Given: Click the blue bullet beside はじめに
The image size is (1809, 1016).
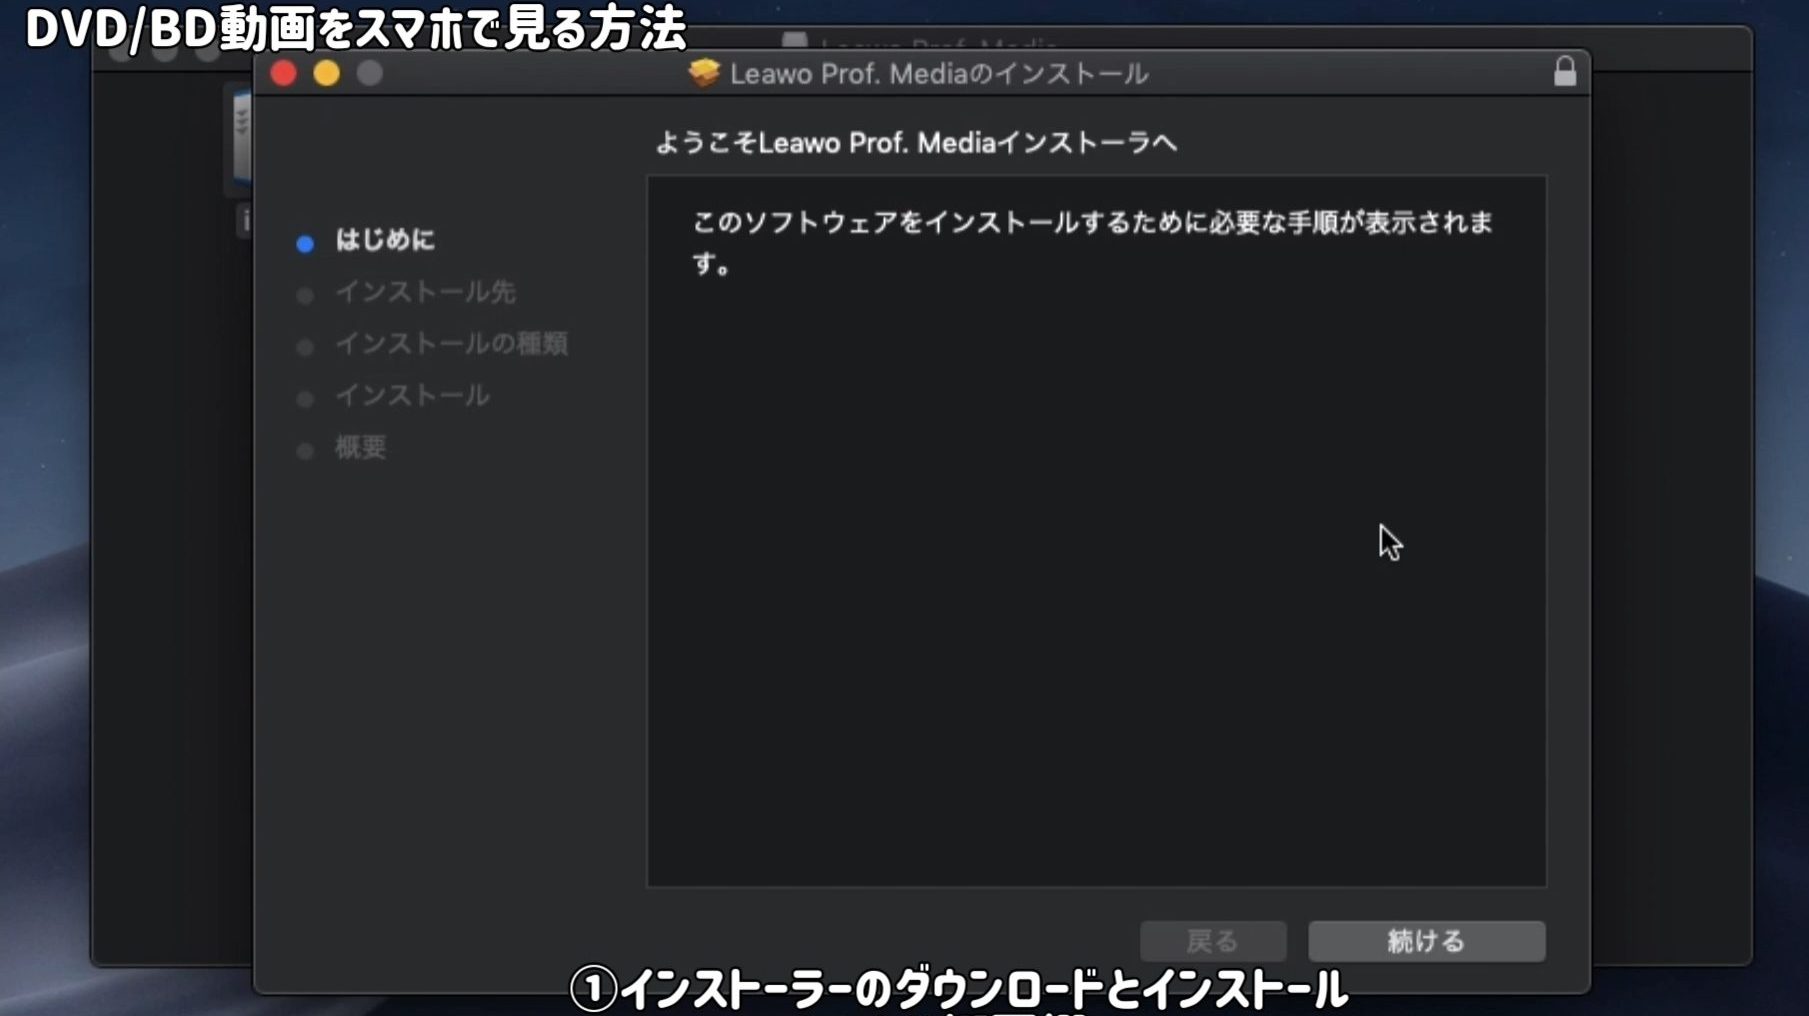Looking at the screenshot, I should click(x=305, y=244).
